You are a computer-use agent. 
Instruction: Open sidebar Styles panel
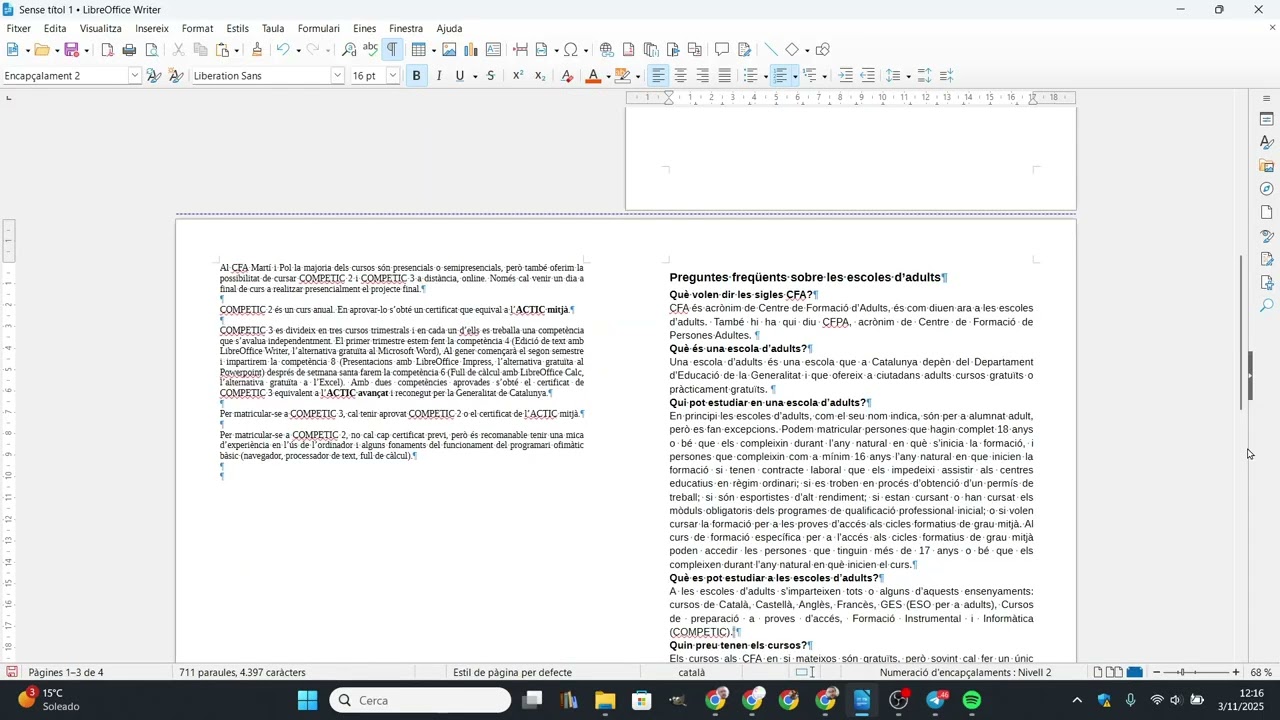1266,143
